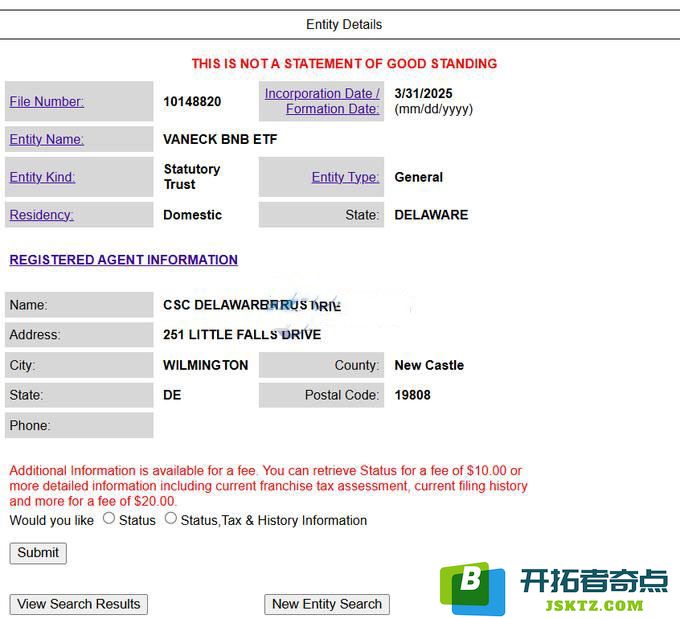Click the Additional Information fee notice text

click(268, 486)
